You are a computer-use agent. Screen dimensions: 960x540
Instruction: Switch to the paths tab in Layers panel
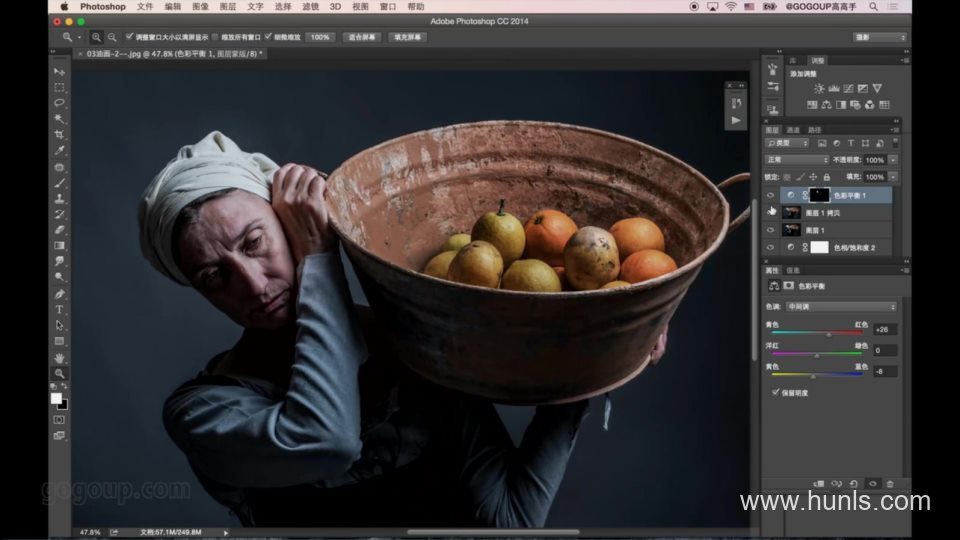click(814, 130)
